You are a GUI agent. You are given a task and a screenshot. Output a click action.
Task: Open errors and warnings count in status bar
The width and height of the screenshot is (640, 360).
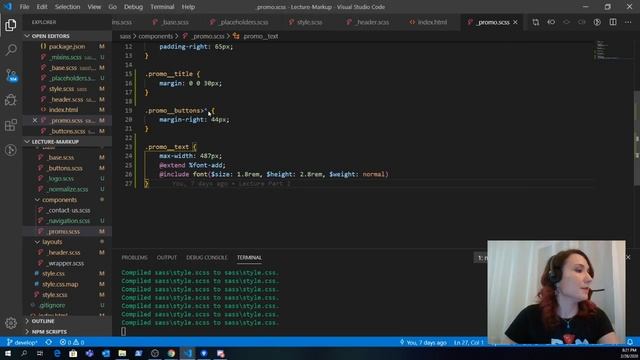click(72, 342)
